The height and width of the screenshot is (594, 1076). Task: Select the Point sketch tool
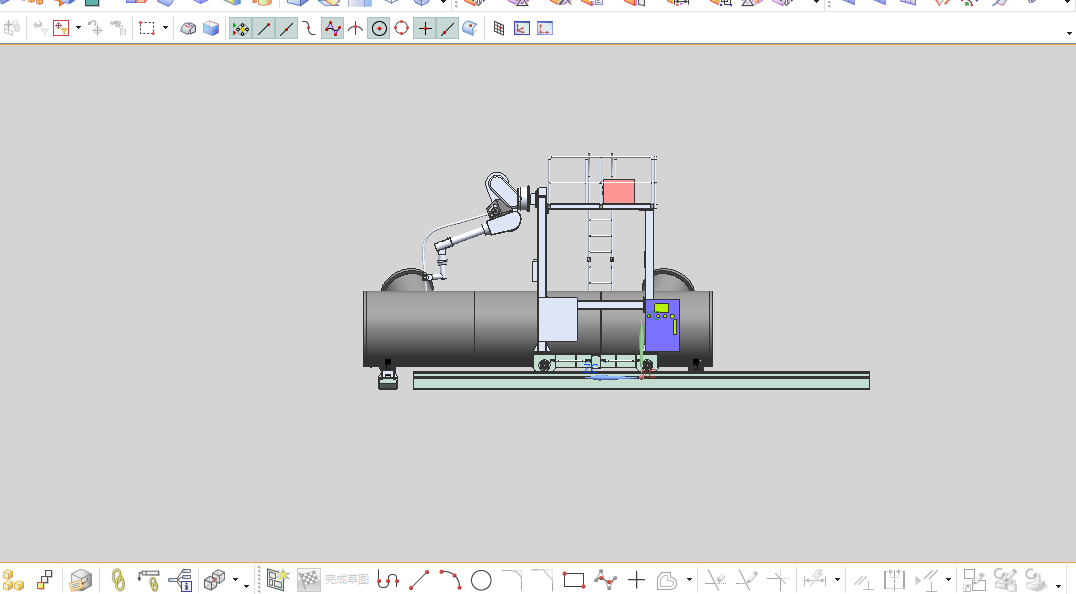pos(636,580)
